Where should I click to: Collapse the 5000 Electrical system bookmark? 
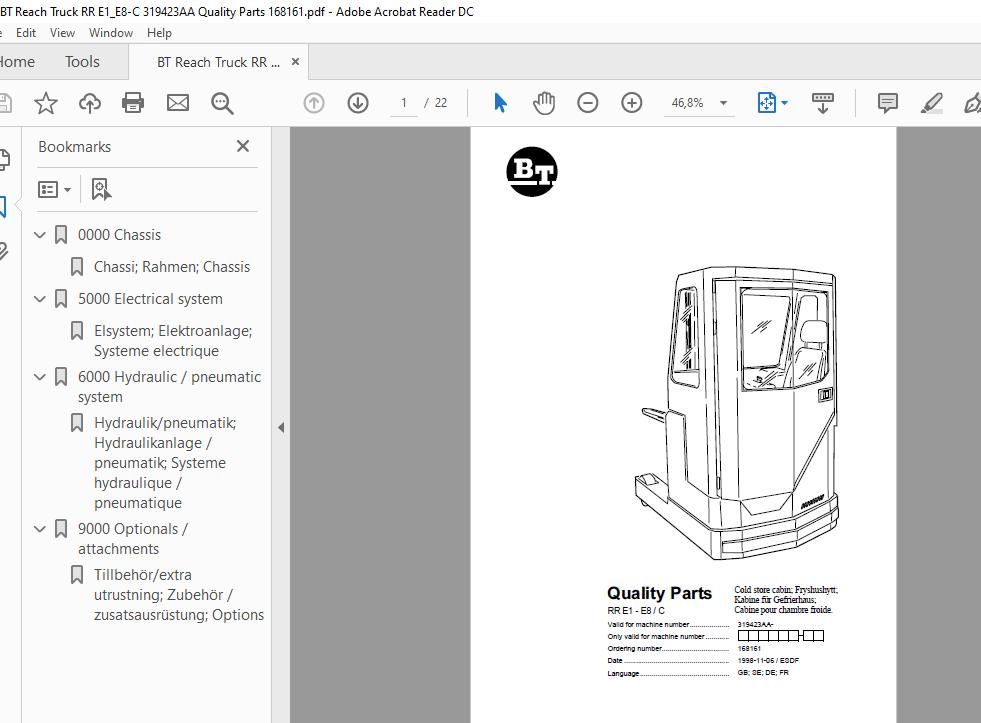40,299
